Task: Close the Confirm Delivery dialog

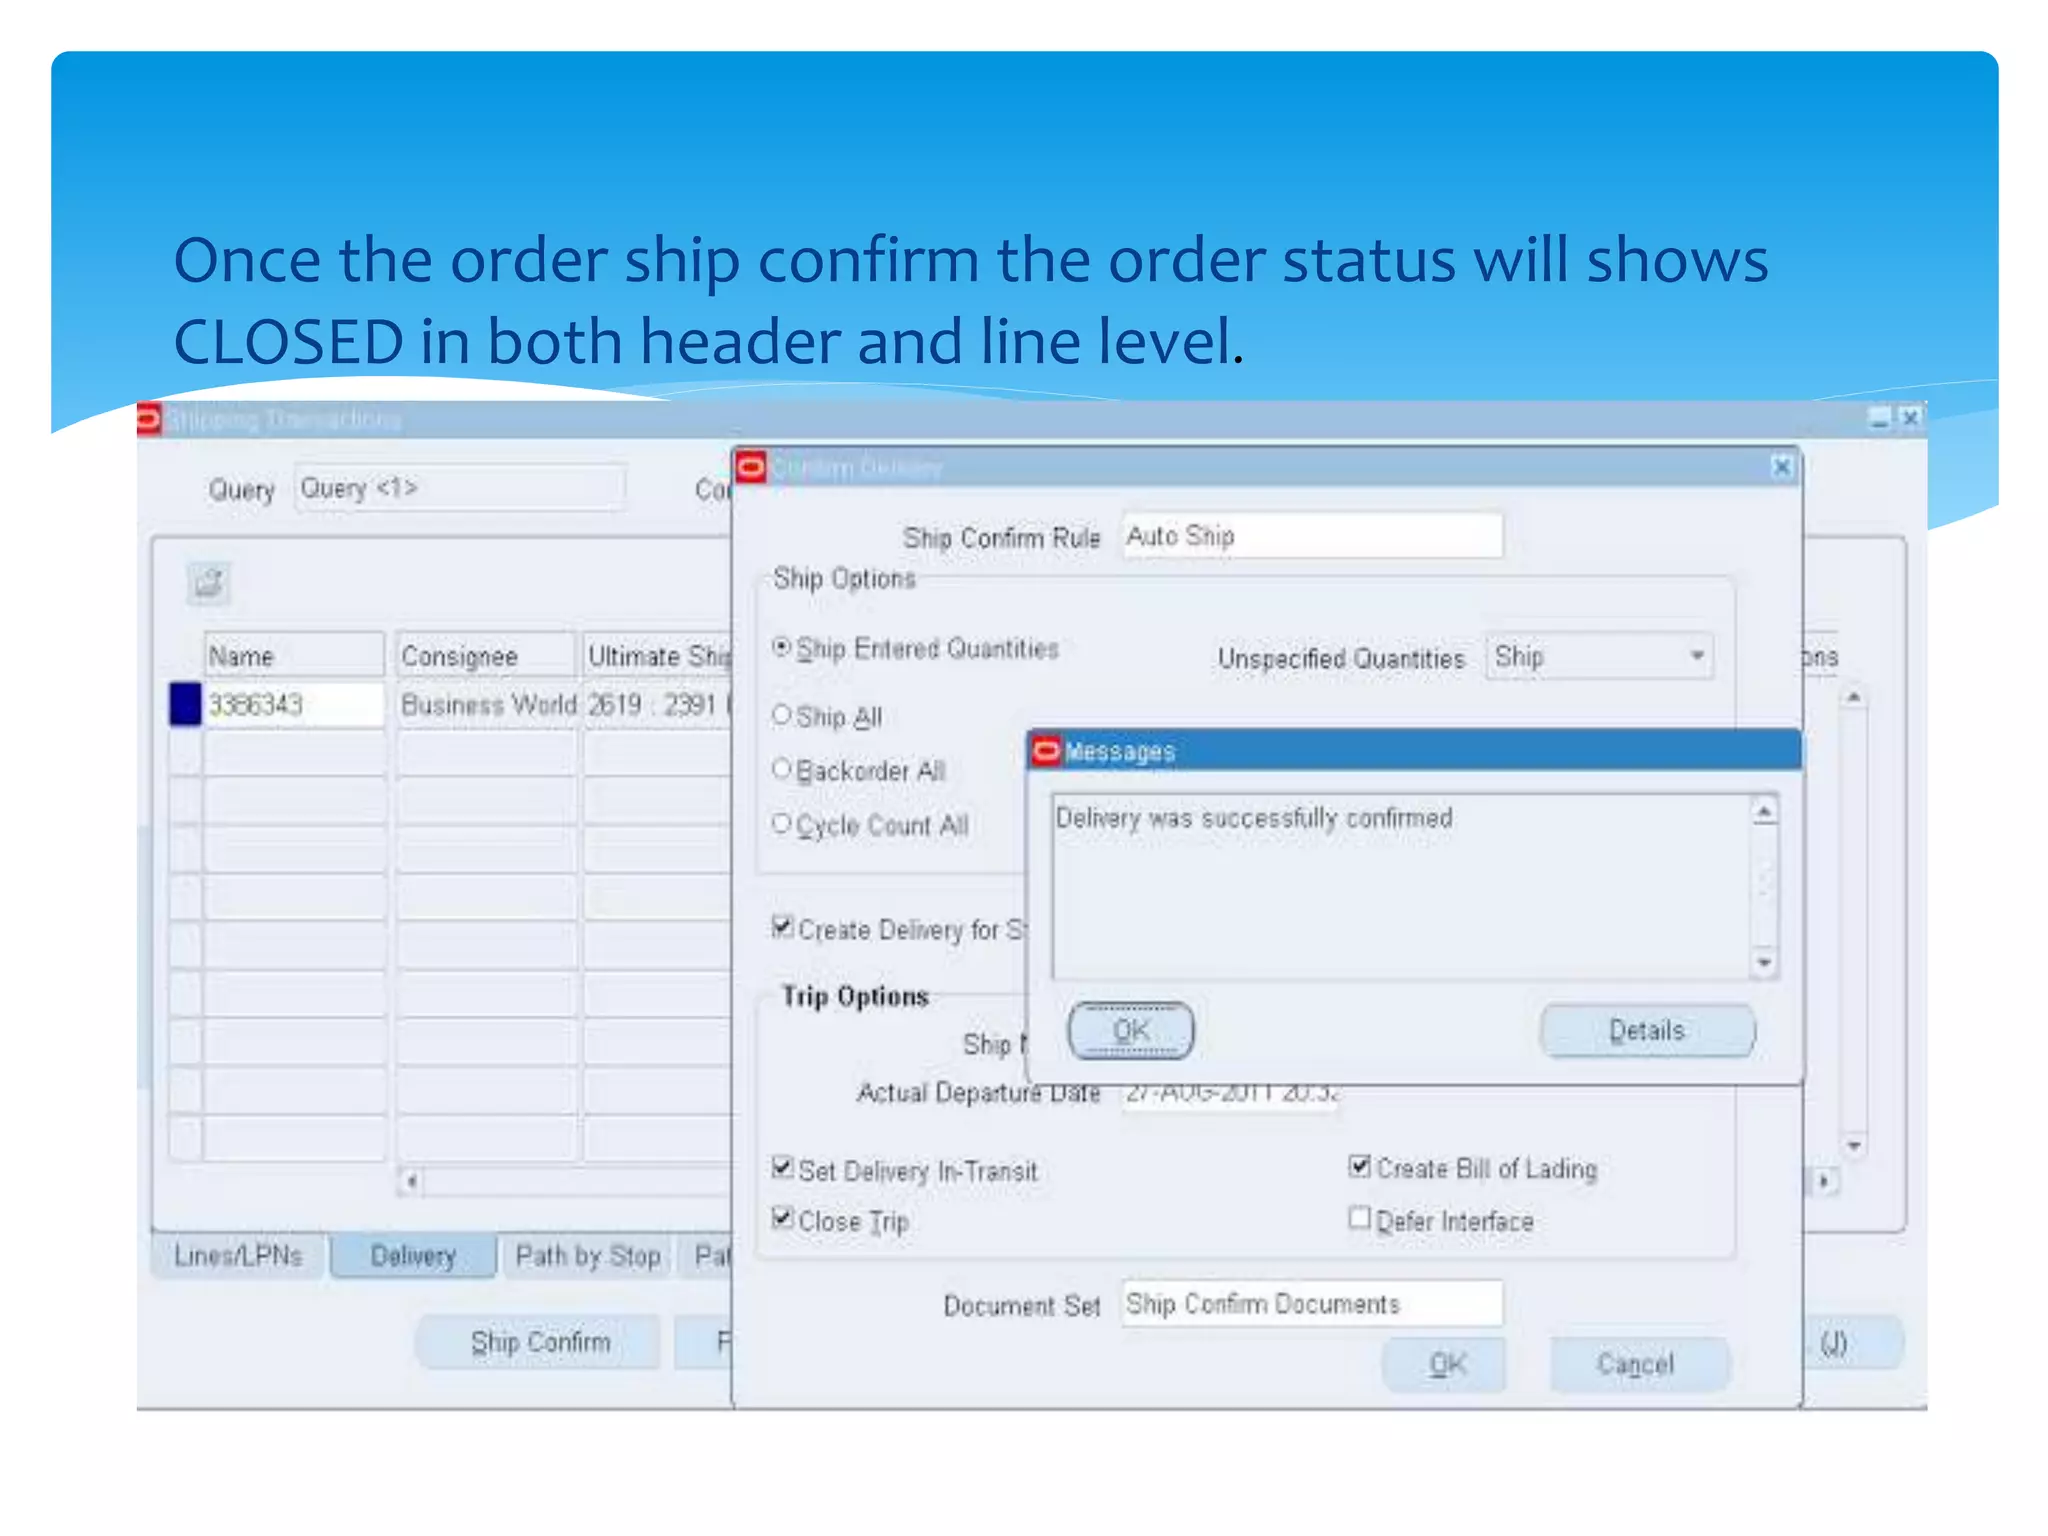Action: click(1781, 467)
